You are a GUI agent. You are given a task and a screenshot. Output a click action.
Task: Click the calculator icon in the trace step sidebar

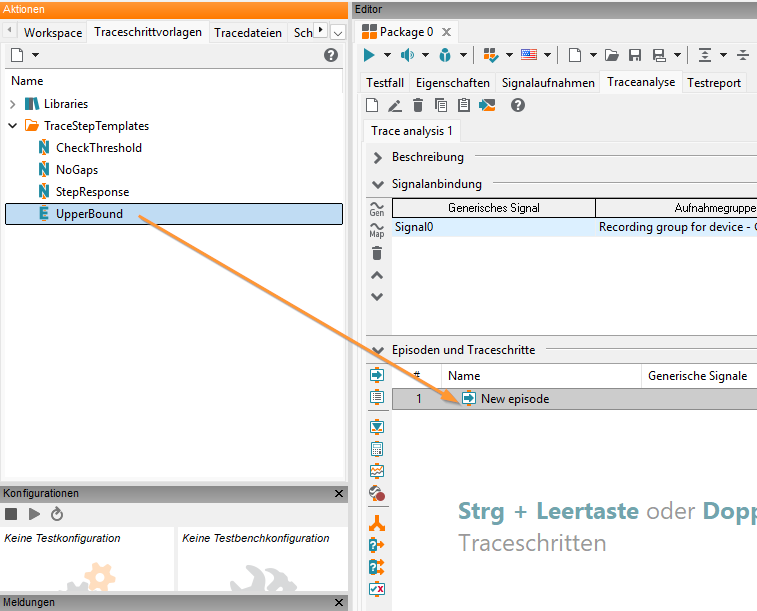coord(377,449)
